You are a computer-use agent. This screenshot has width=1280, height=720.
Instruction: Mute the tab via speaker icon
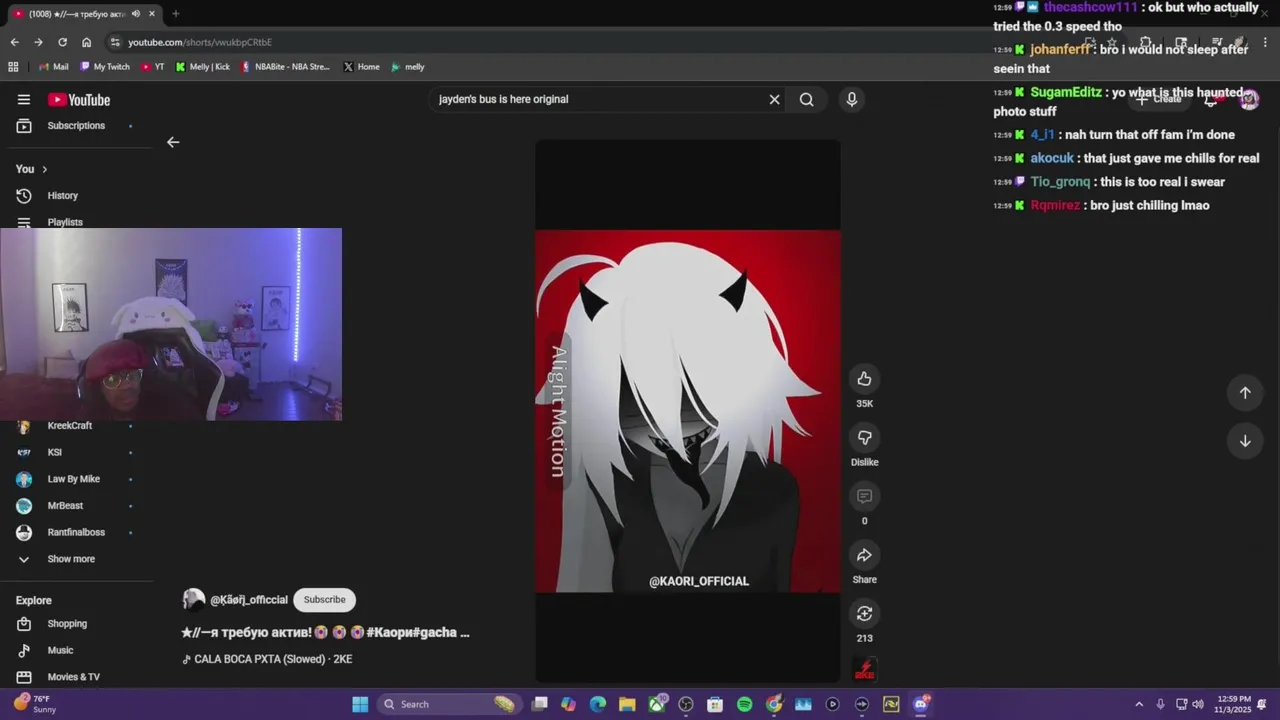[136, 14]
